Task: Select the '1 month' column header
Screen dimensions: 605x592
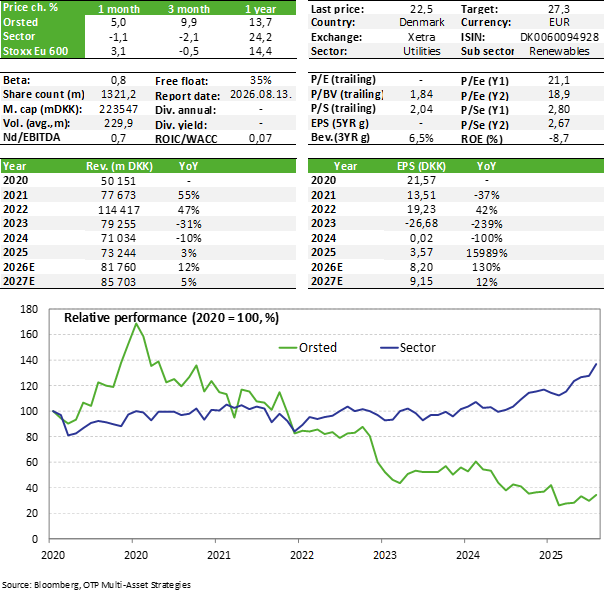Action: coord(118,8)
